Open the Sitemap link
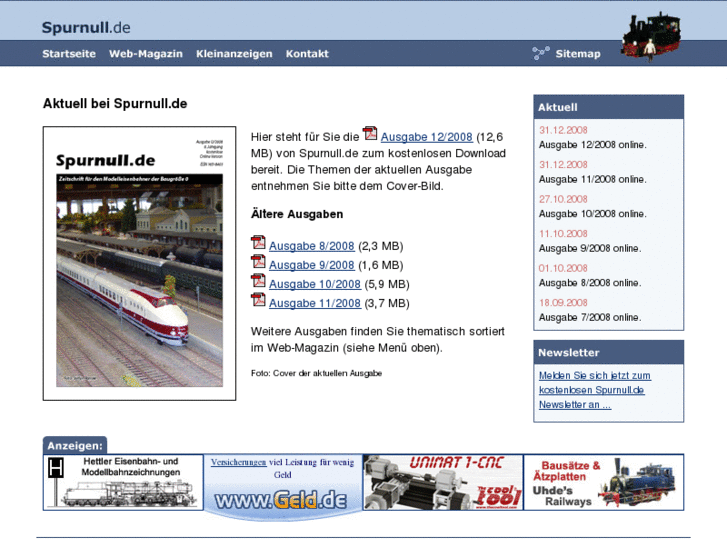Image resolution: width=727 pixels, height=545 pixels. click(x=578, y=54)
